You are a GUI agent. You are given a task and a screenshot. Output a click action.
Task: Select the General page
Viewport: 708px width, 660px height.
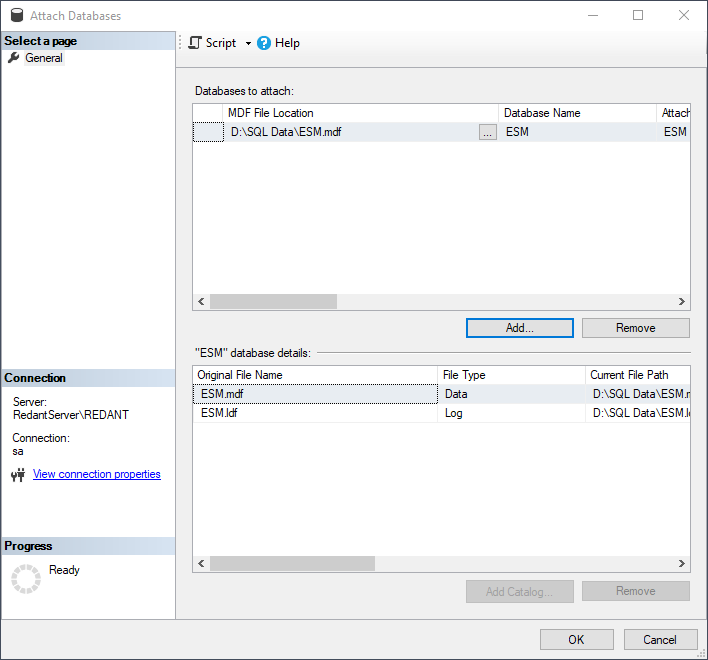43,58
